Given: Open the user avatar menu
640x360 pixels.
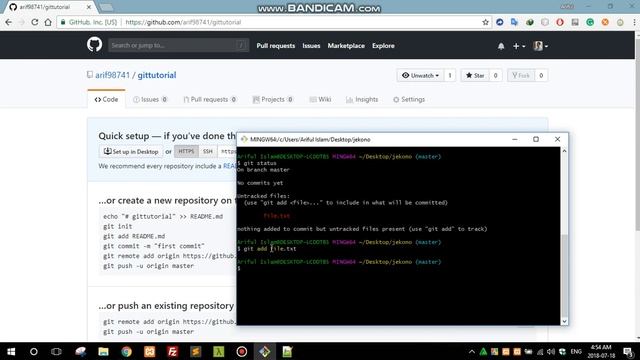Looking at the screenshot, I should pyautogui.click(x=540, y=46).
